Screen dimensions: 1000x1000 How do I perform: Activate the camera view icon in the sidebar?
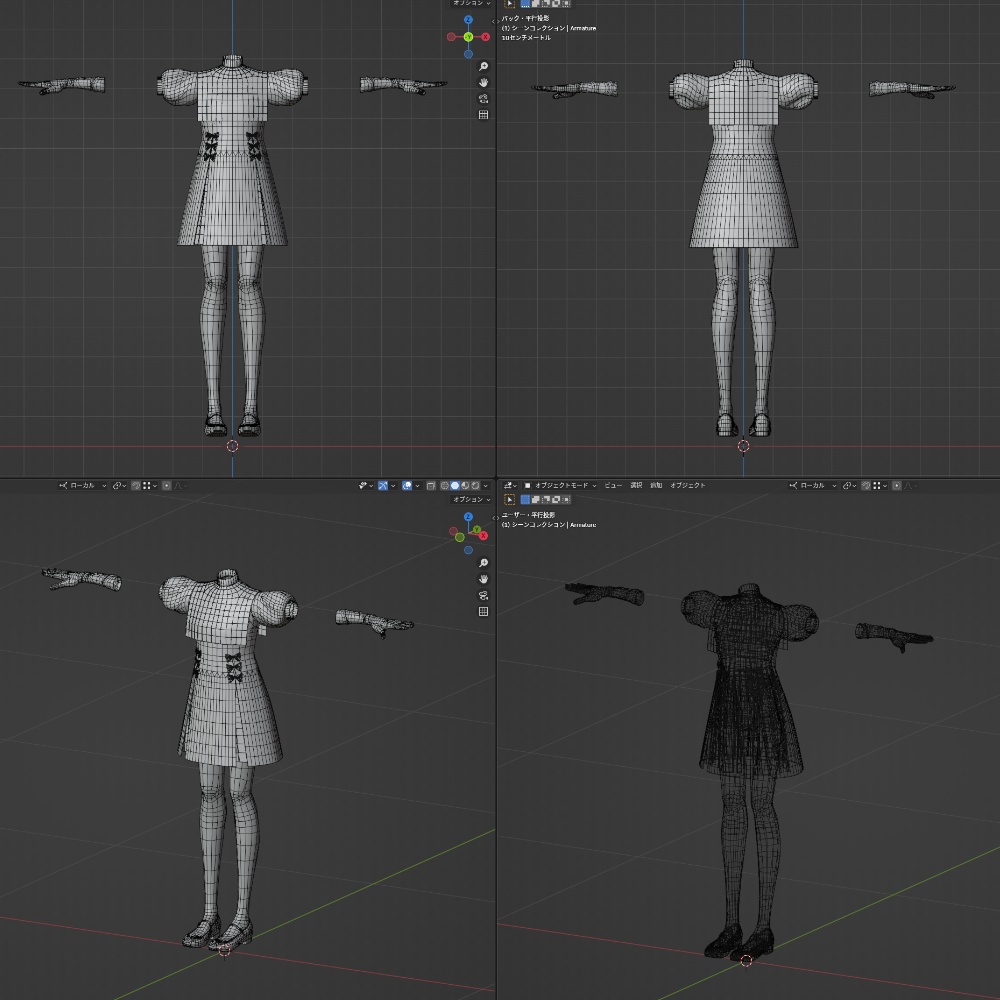[484, 98]
